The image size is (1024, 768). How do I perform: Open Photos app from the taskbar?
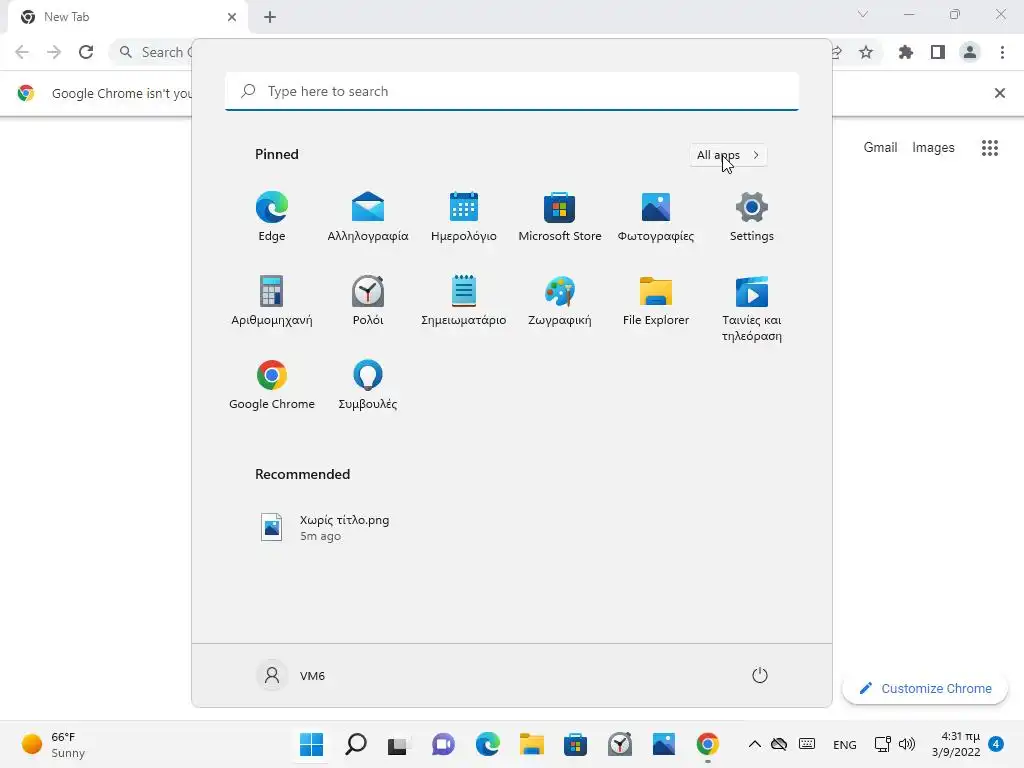(x=664, y=744)
